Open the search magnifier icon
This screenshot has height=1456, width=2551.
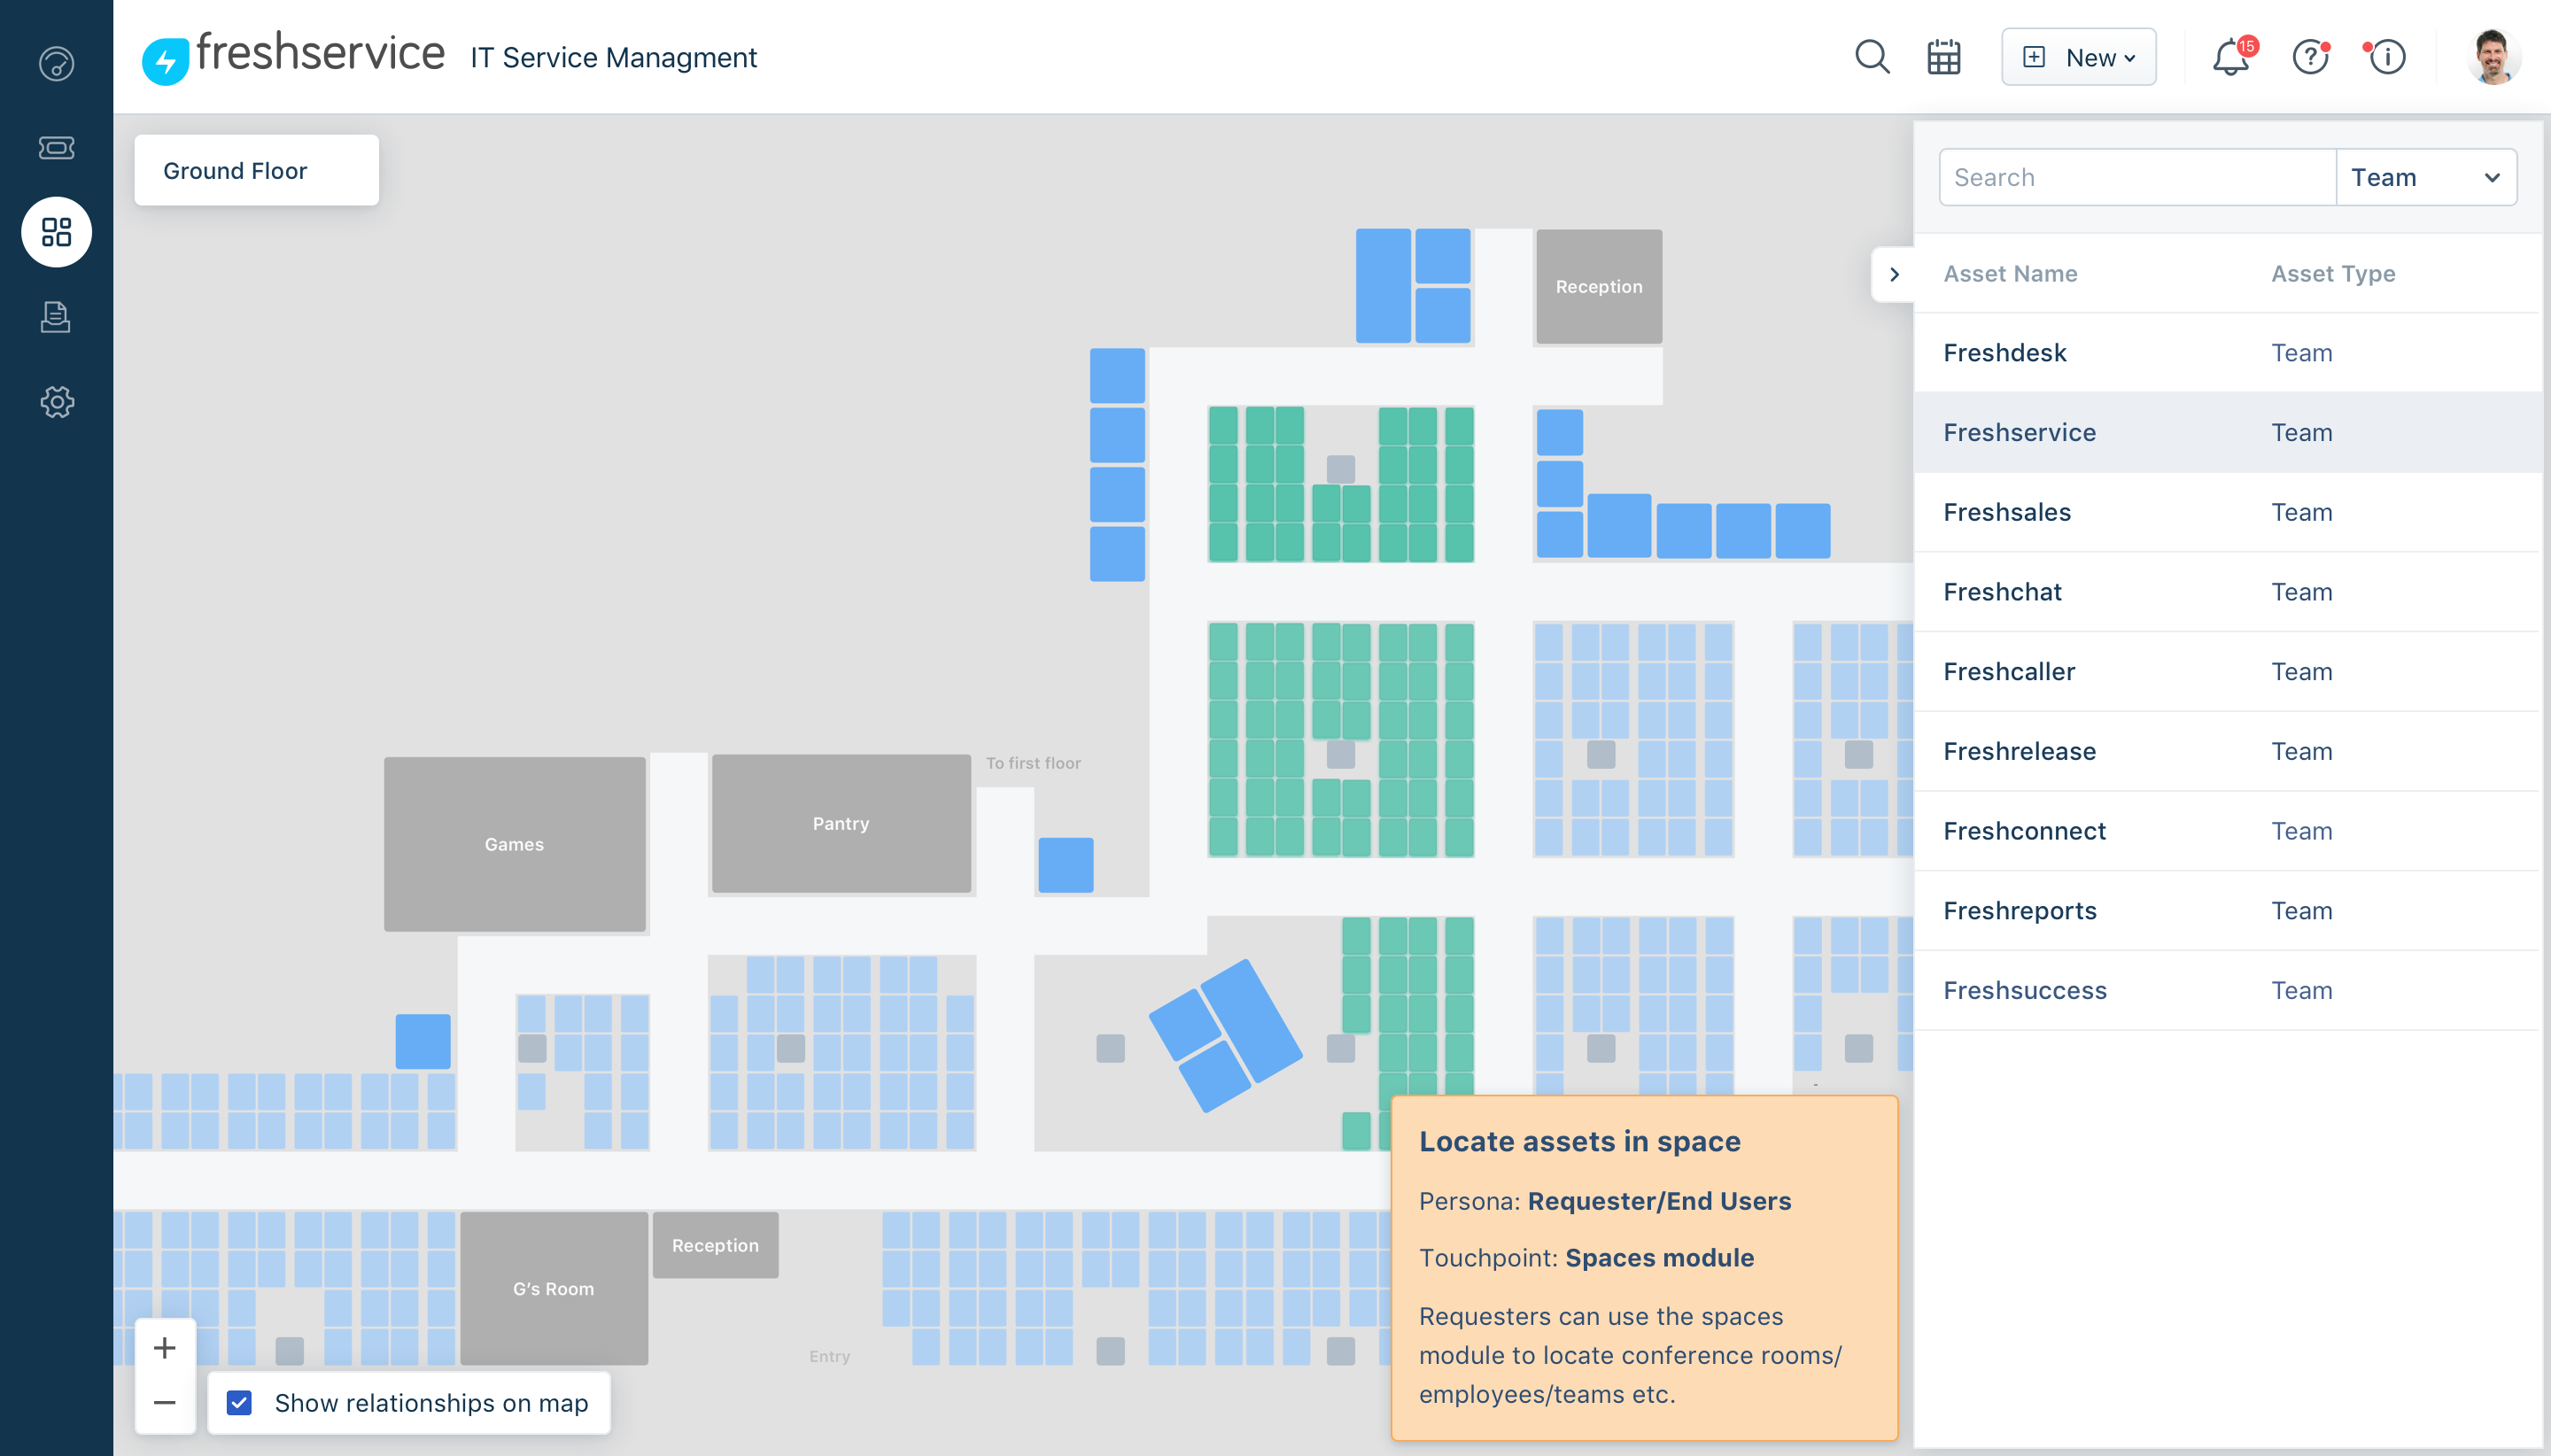tap(1872, 57)
